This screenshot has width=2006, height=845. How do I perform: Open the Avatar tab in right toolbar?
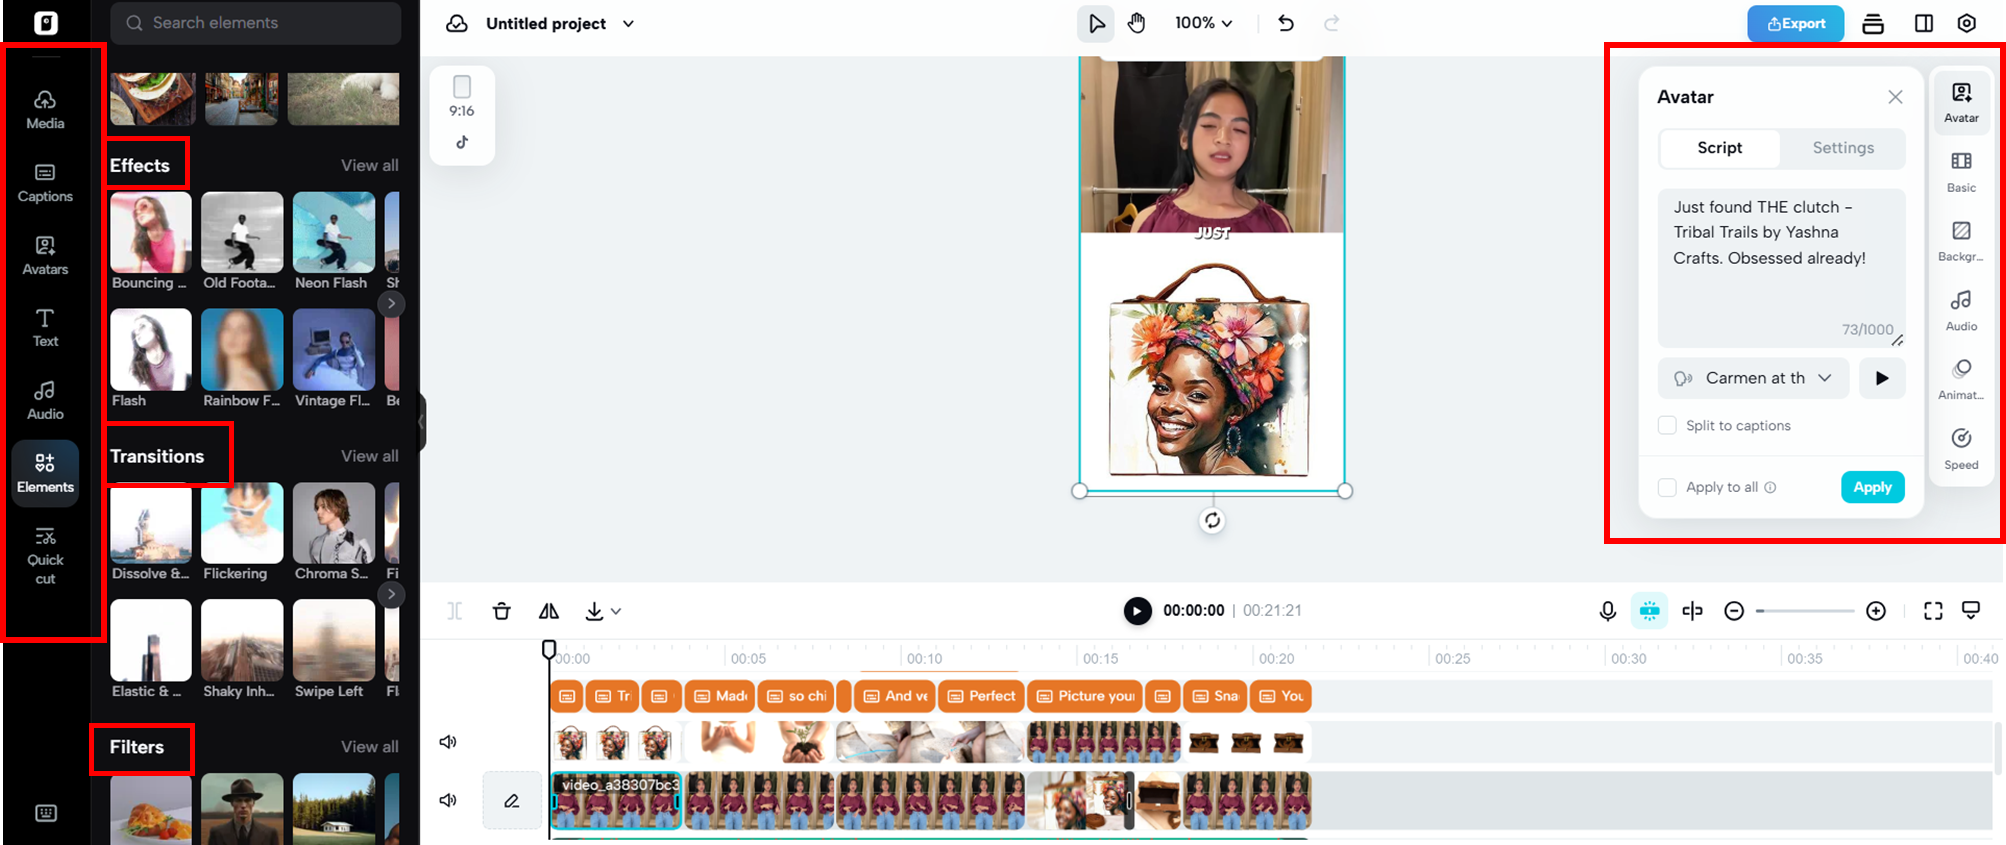click(1961, 102)
